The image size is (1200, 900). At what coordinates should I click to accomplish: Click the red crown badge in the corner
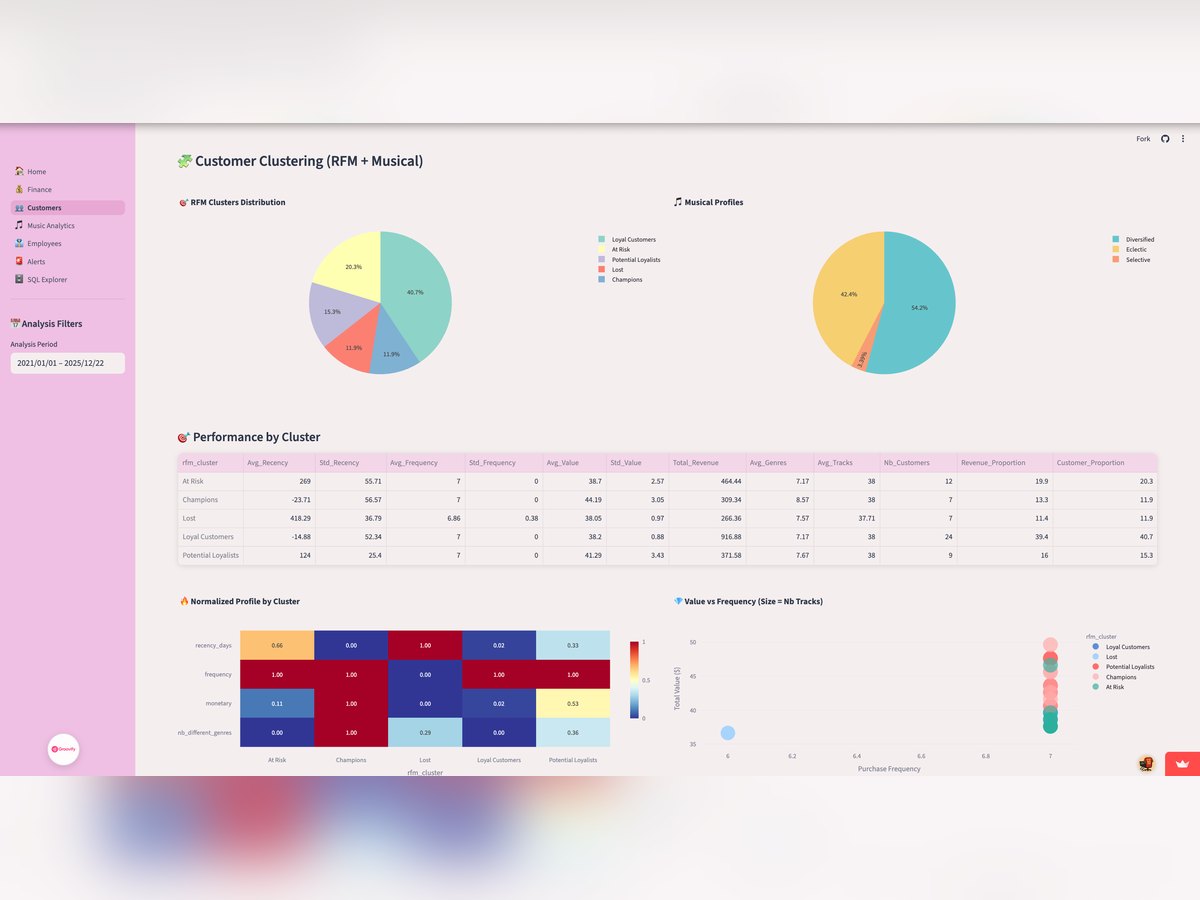pos(1181,763)
